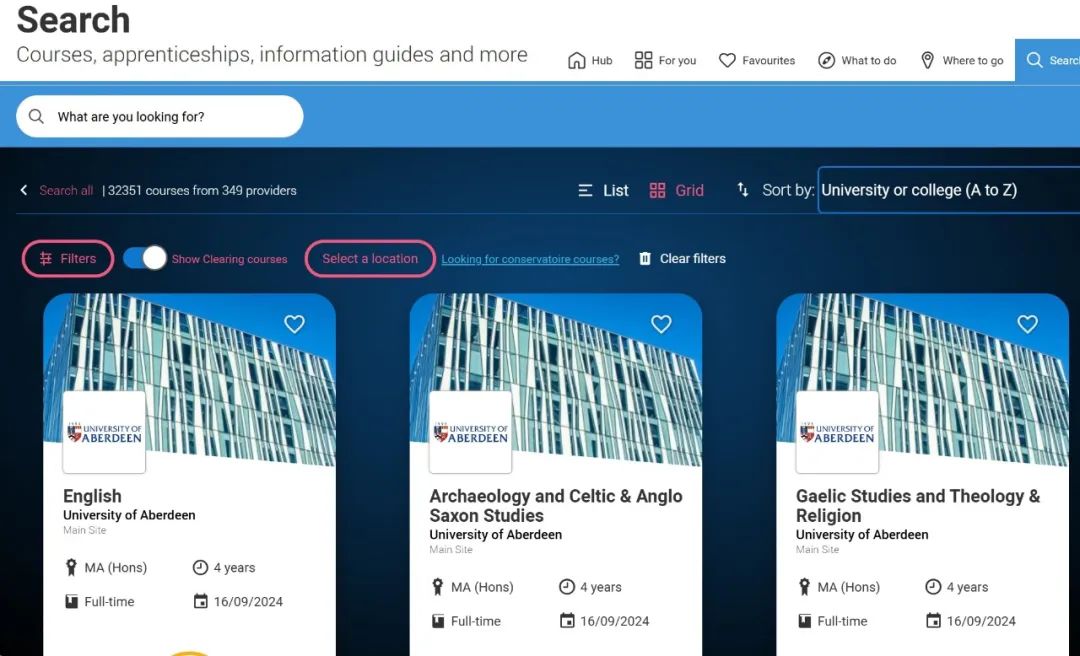Click the Courses, apprenticeships, information guides subtitle
The image size is (1080, 656).
click(x=272, y=54)
